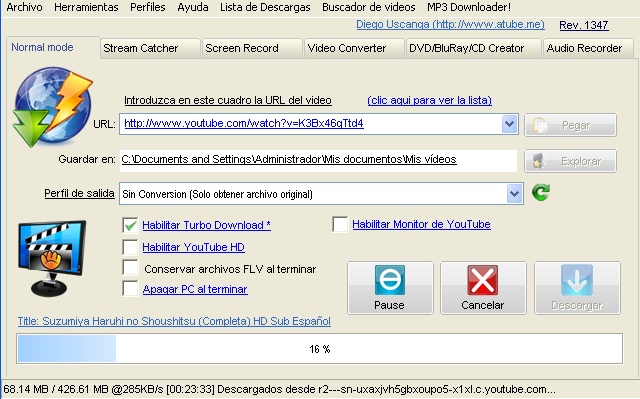
Task: Click the Habilitar Monitor de YouTube link
Action: [421, 224]
